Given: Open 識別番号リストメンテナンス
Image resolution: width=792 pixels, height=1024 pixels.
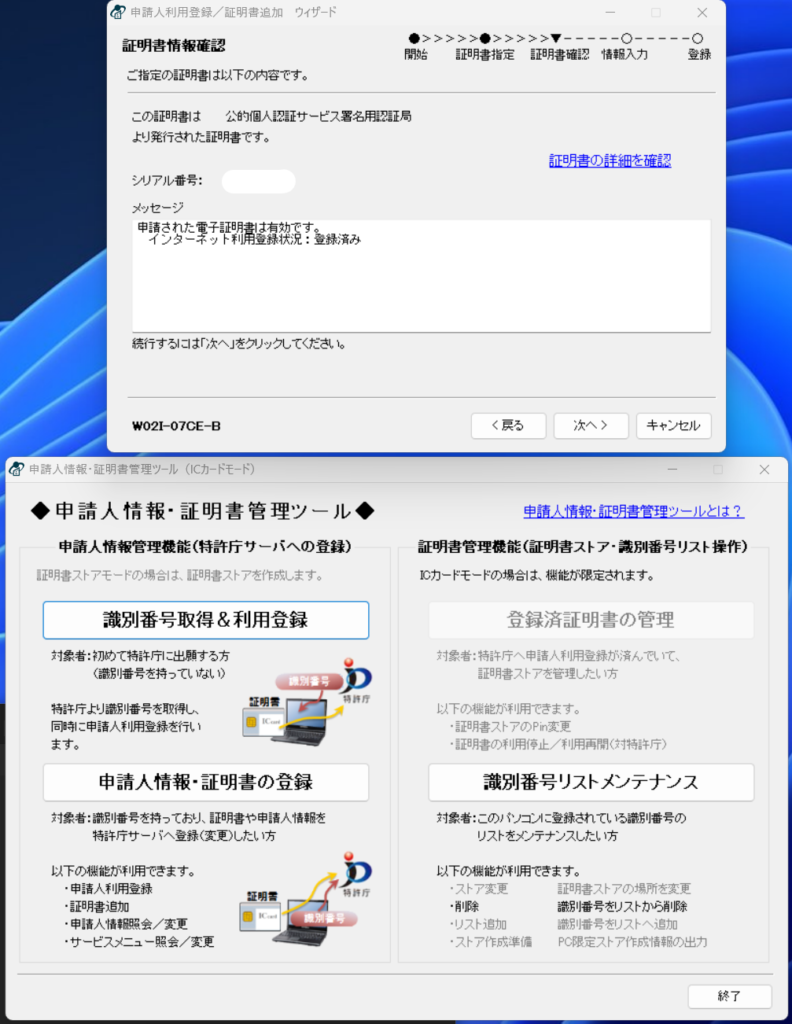Looking at the screenshot, I should (591, 782).
